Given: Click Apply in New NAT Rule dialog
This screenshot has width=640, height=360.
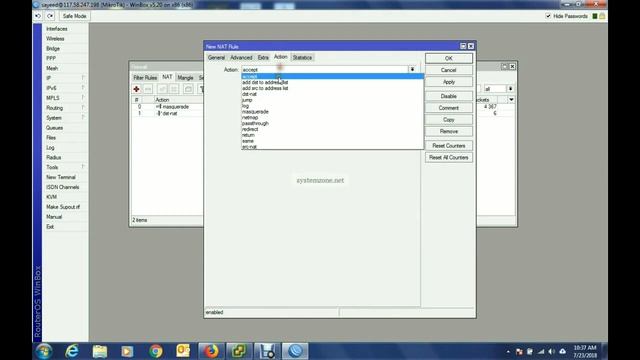Looking at the screenshot, I should pos(449,82).
